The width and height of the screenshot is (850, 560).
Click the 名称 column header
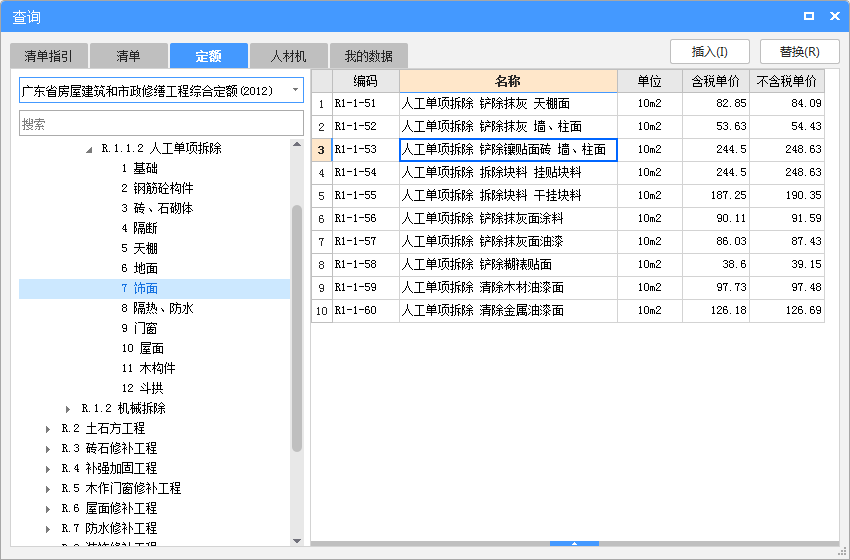(508, 81)
